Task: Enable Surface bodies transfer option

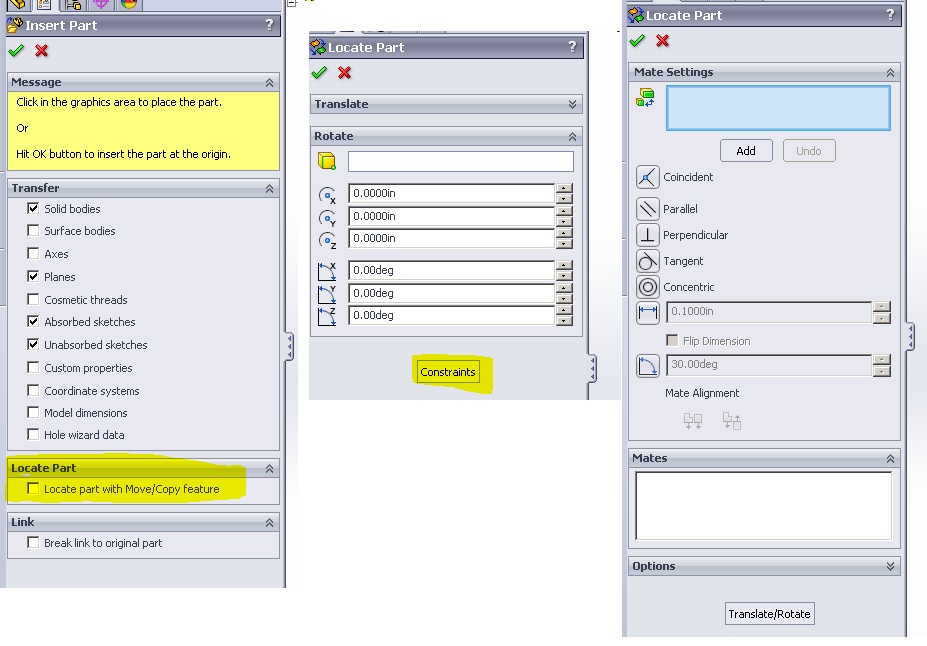Action: pos(33,231)
